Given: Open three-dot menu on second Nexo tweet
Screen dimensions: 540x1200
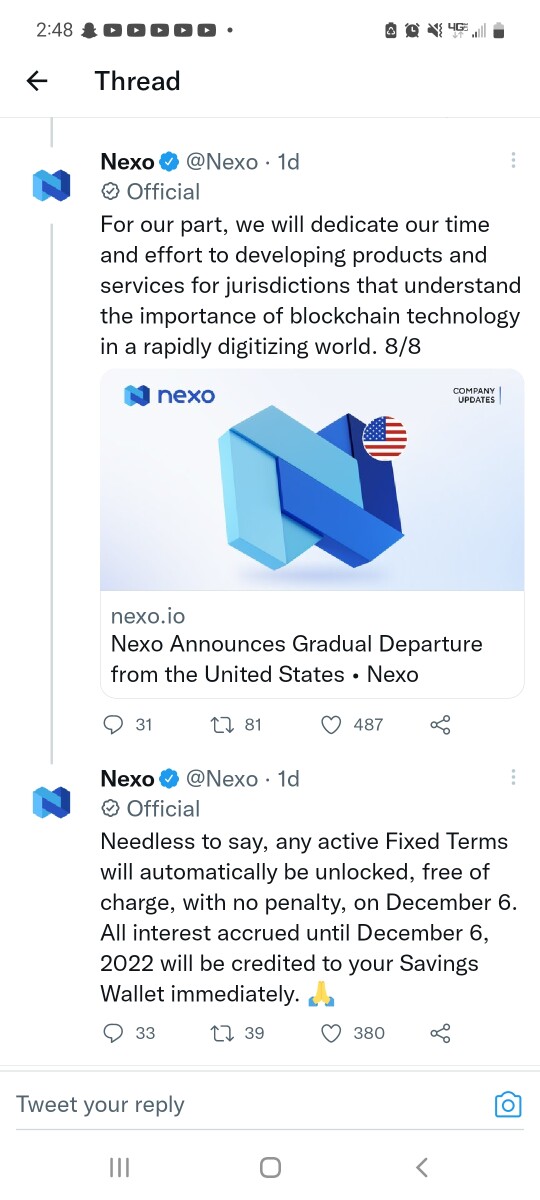Looking at the screenshot, I should 513,777.
